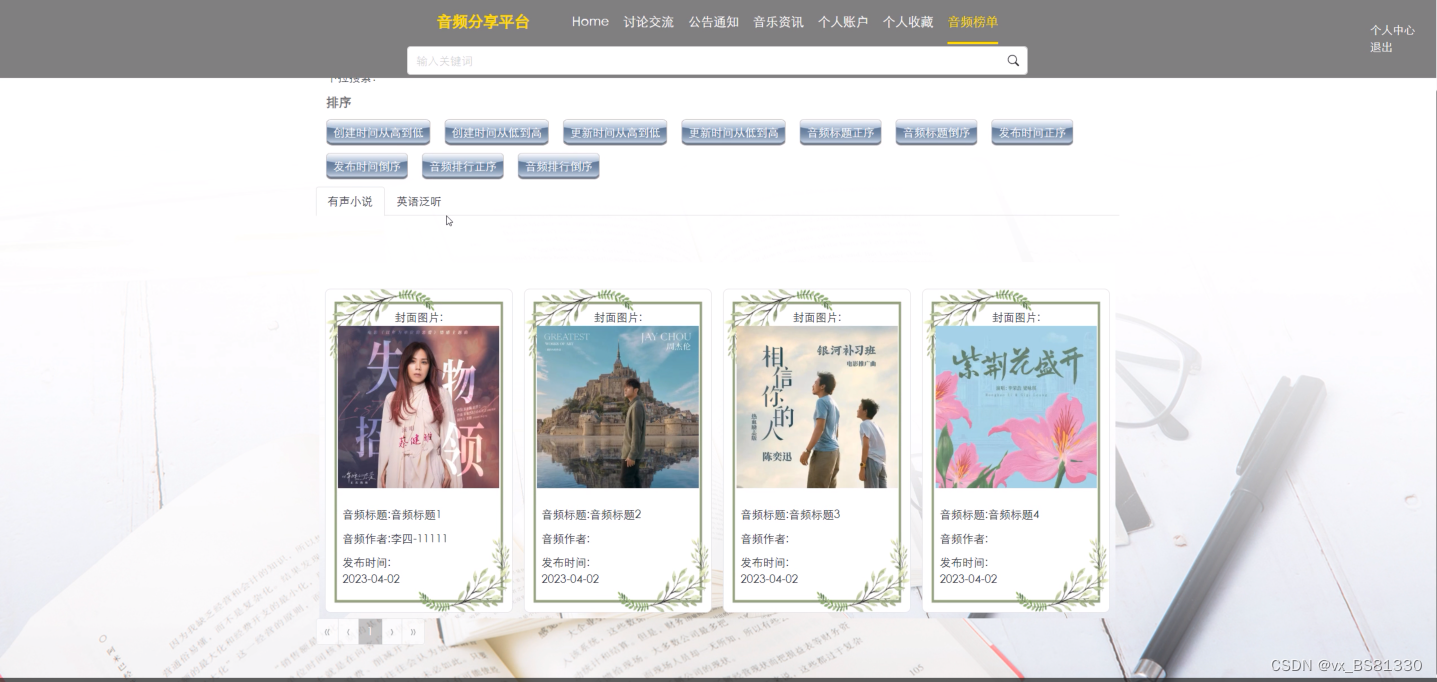Open the 相信你的人 cover thumbnail

(816, 407)
